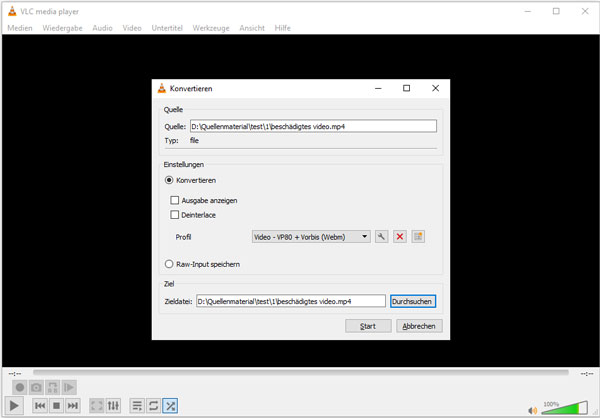Open the Audio menu

(x=103, y=28)
